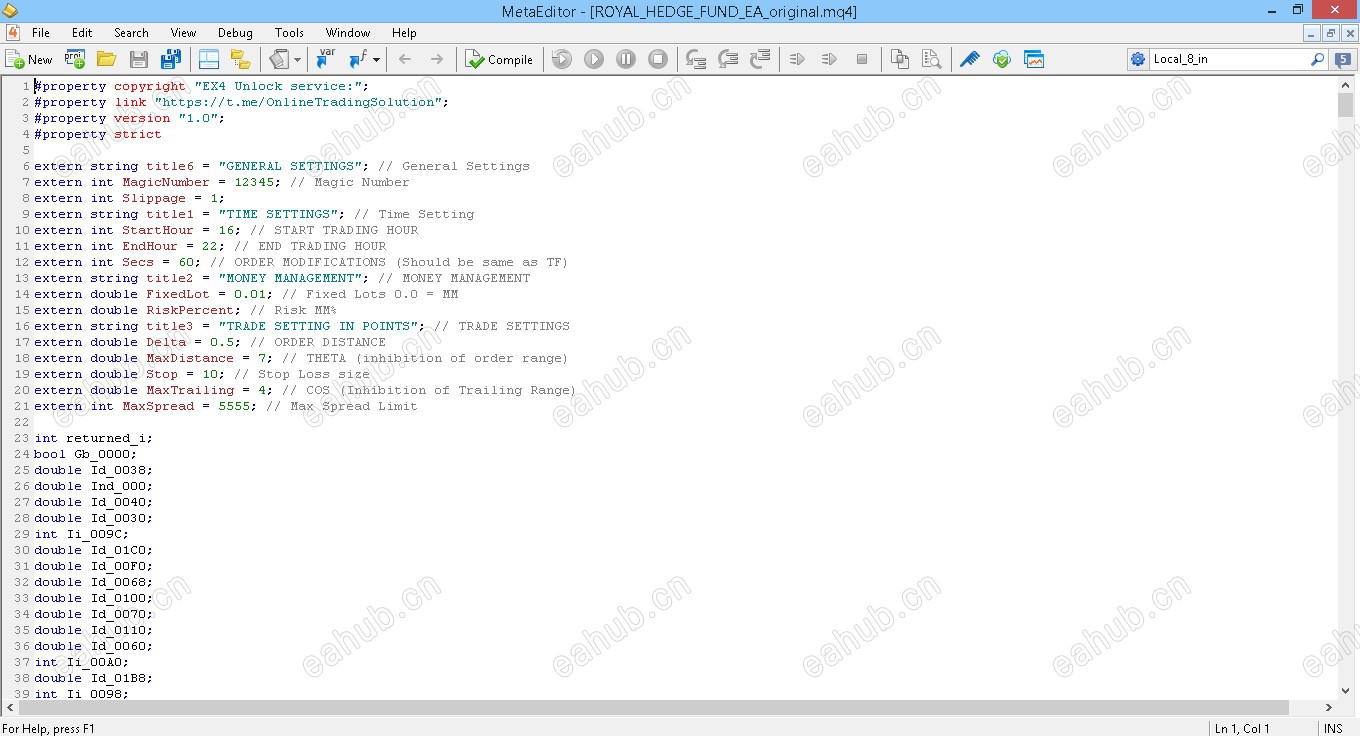Open the Debug menu

[x=235, y=33]
